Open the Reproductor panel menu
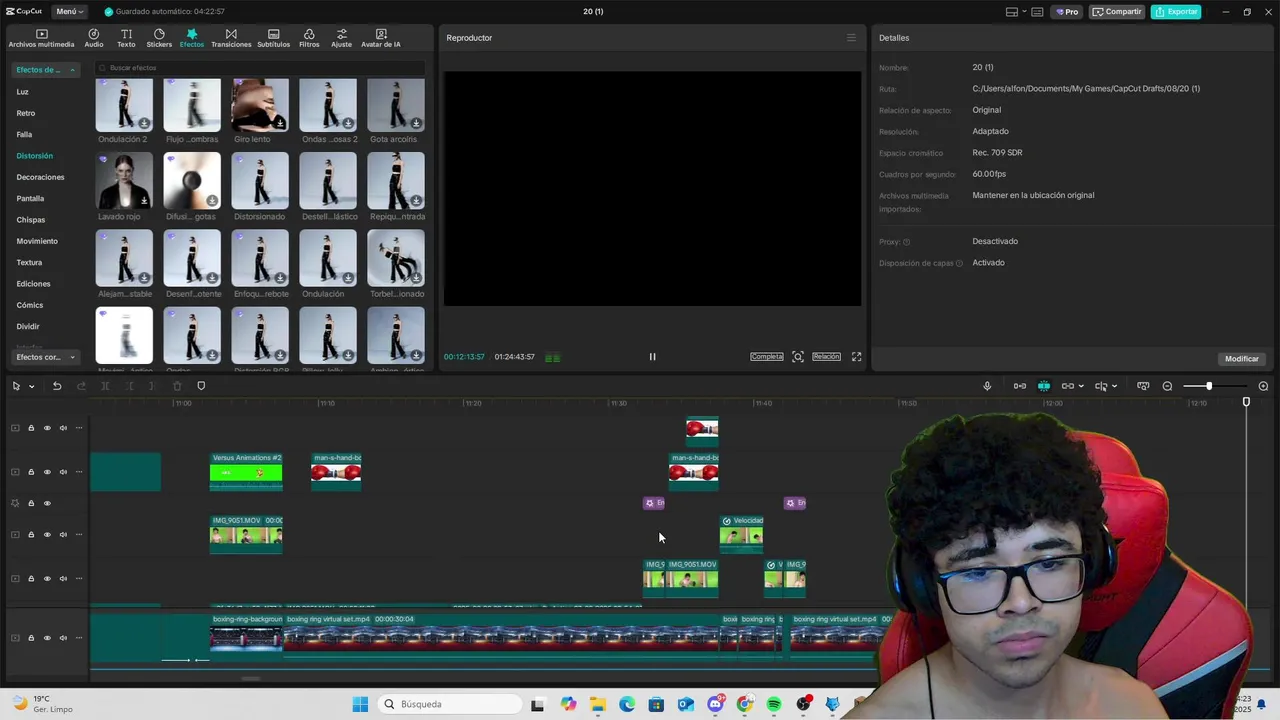The width and height of the screenshot is (1280, 720). click(851, 38)
